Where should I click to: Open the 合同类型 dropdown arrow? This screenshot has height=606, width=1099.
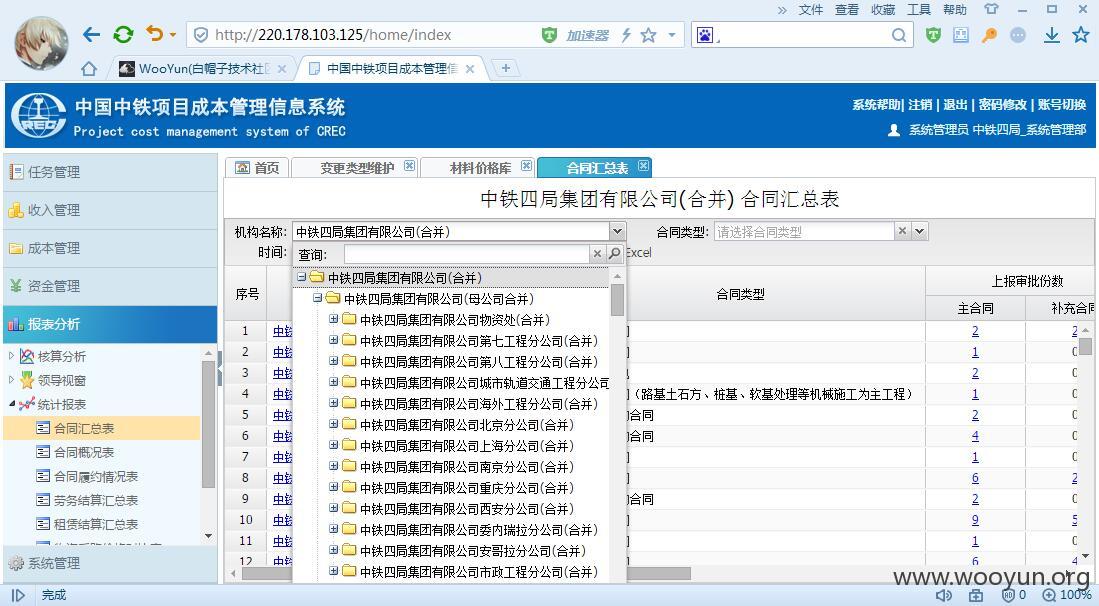920,231
